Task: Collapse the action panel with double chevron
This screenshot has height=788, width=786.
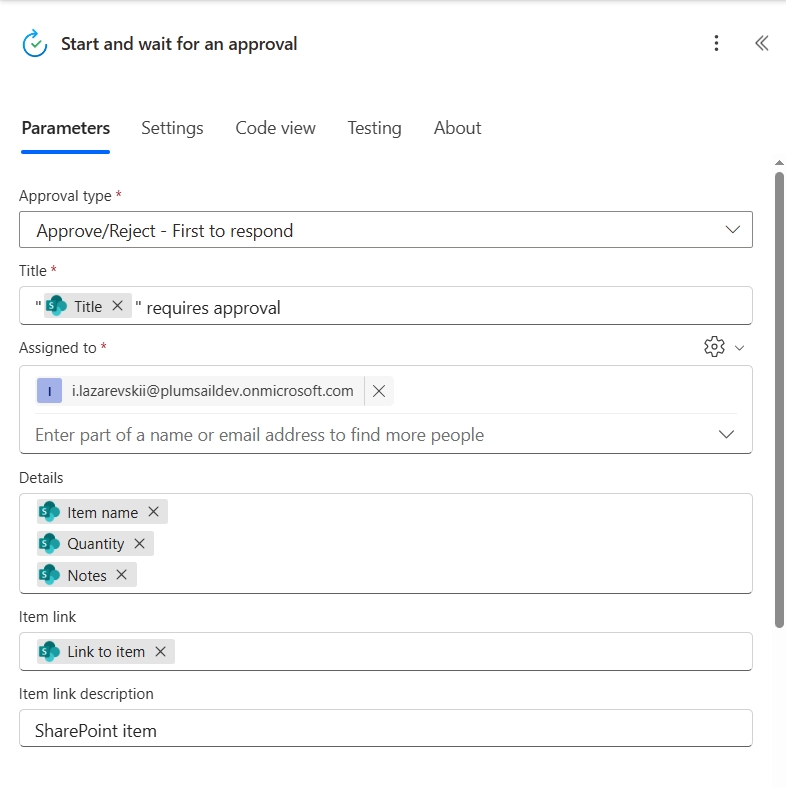Action: (762, 43)
